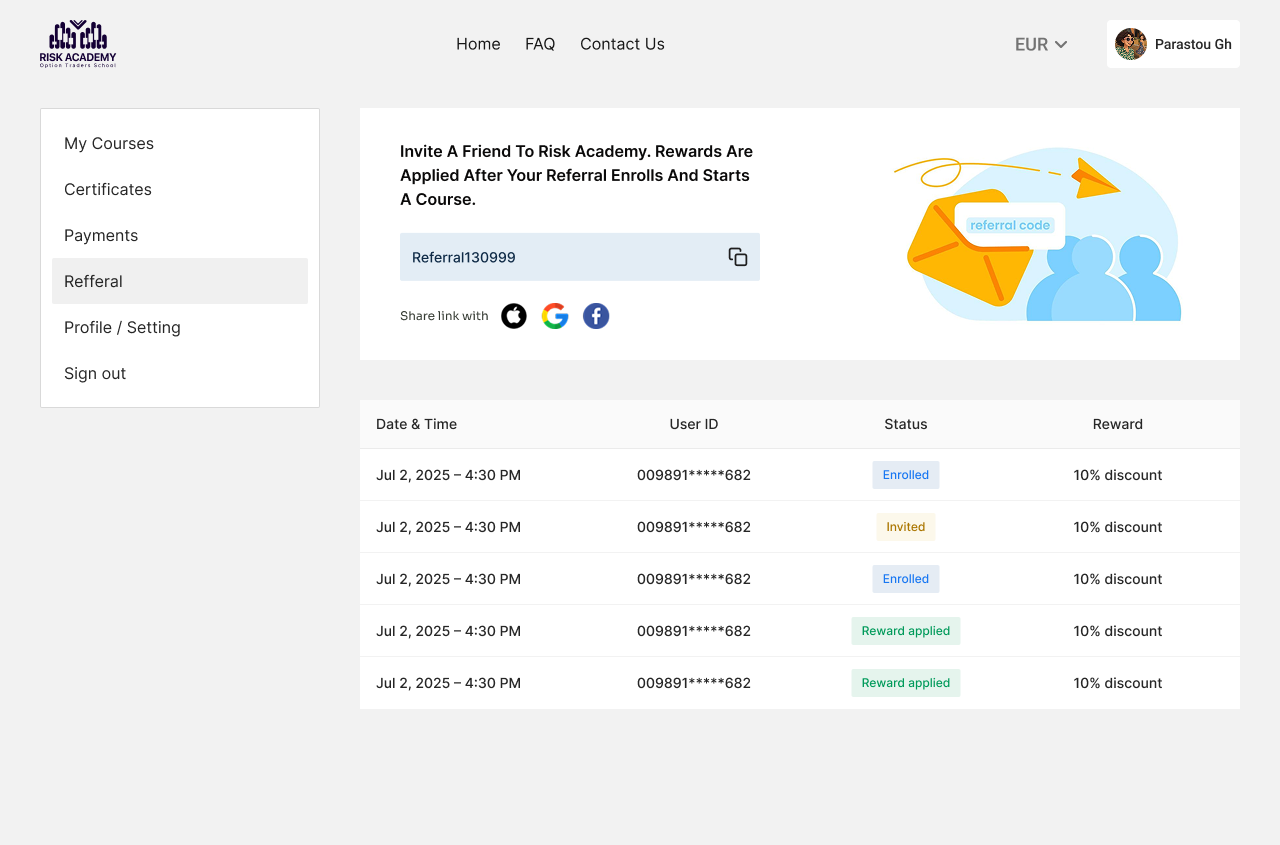Share link via Apple icon
Image resolution: width=1280 pixels, height=845 pixels.
[514, 316]
